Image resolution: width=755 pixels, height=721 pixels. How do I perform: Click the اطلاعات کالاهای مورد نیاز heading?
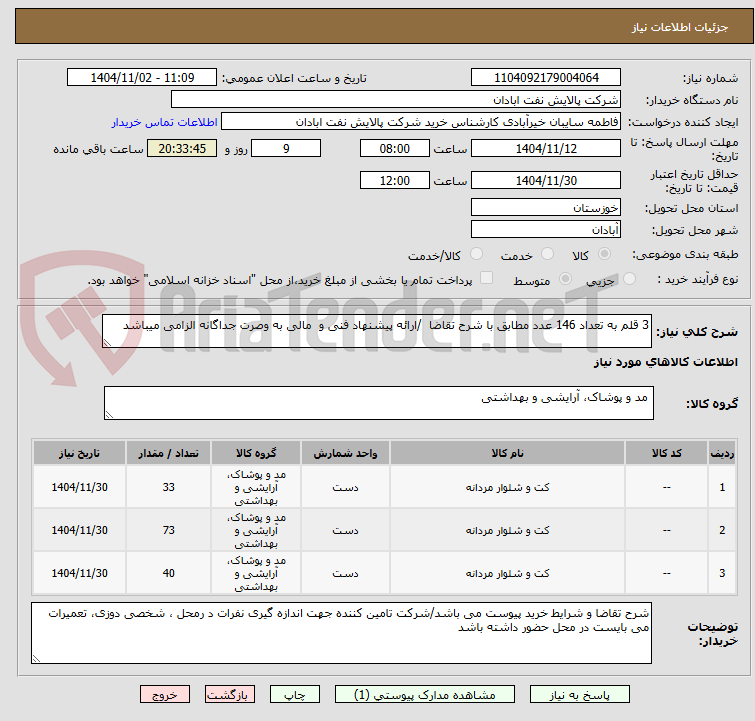(665, 362)
